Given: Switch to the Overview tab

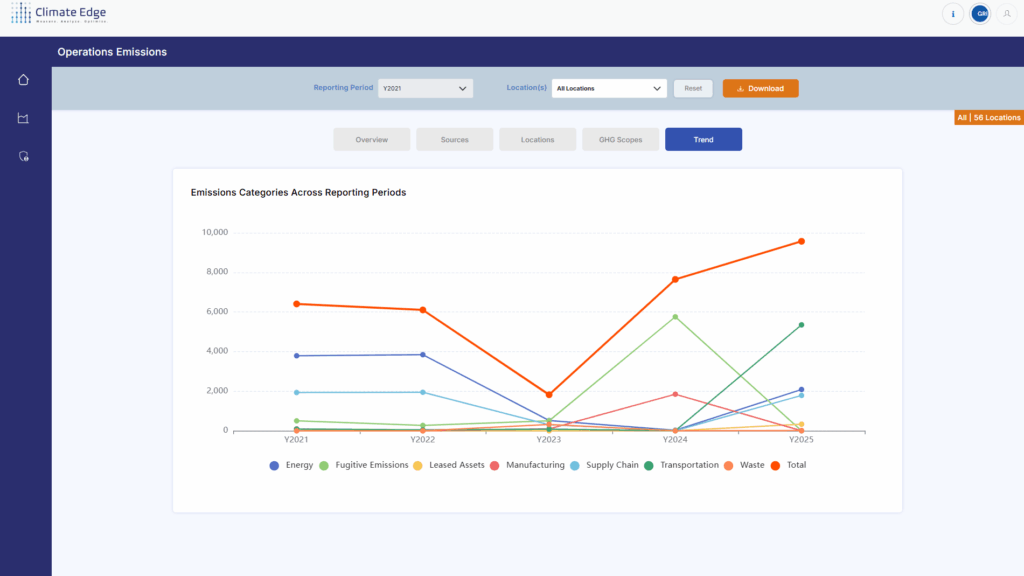Looking at the screenshot, I should pos(371,140).
